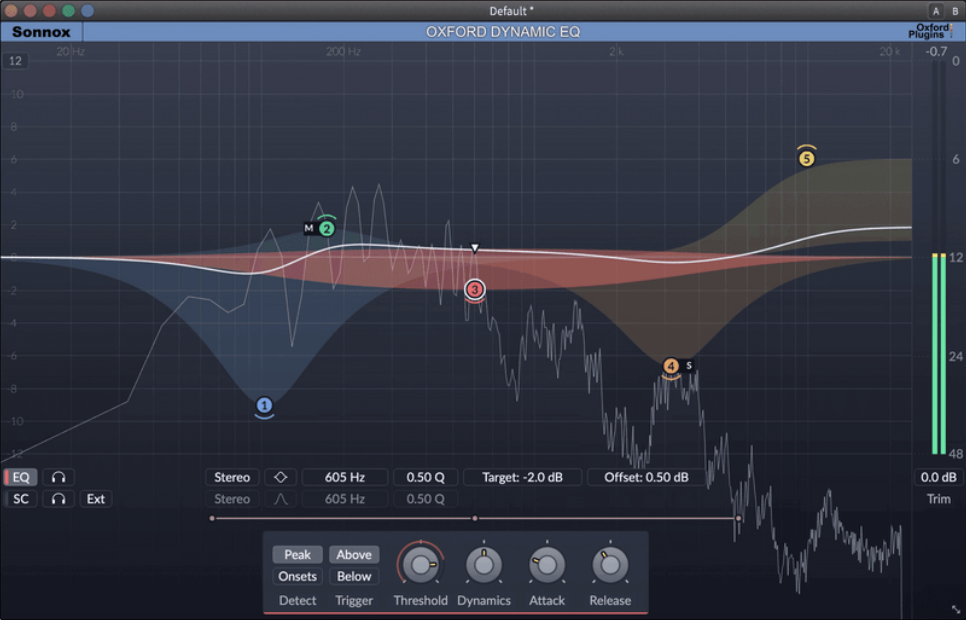Click the -0.7 peak level readout
This screenshot has width=966, height=620.
tap(936, 52)
